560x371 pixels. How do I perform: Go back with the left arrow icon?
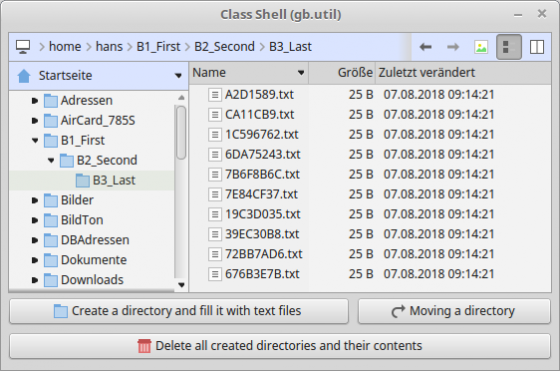425,47
